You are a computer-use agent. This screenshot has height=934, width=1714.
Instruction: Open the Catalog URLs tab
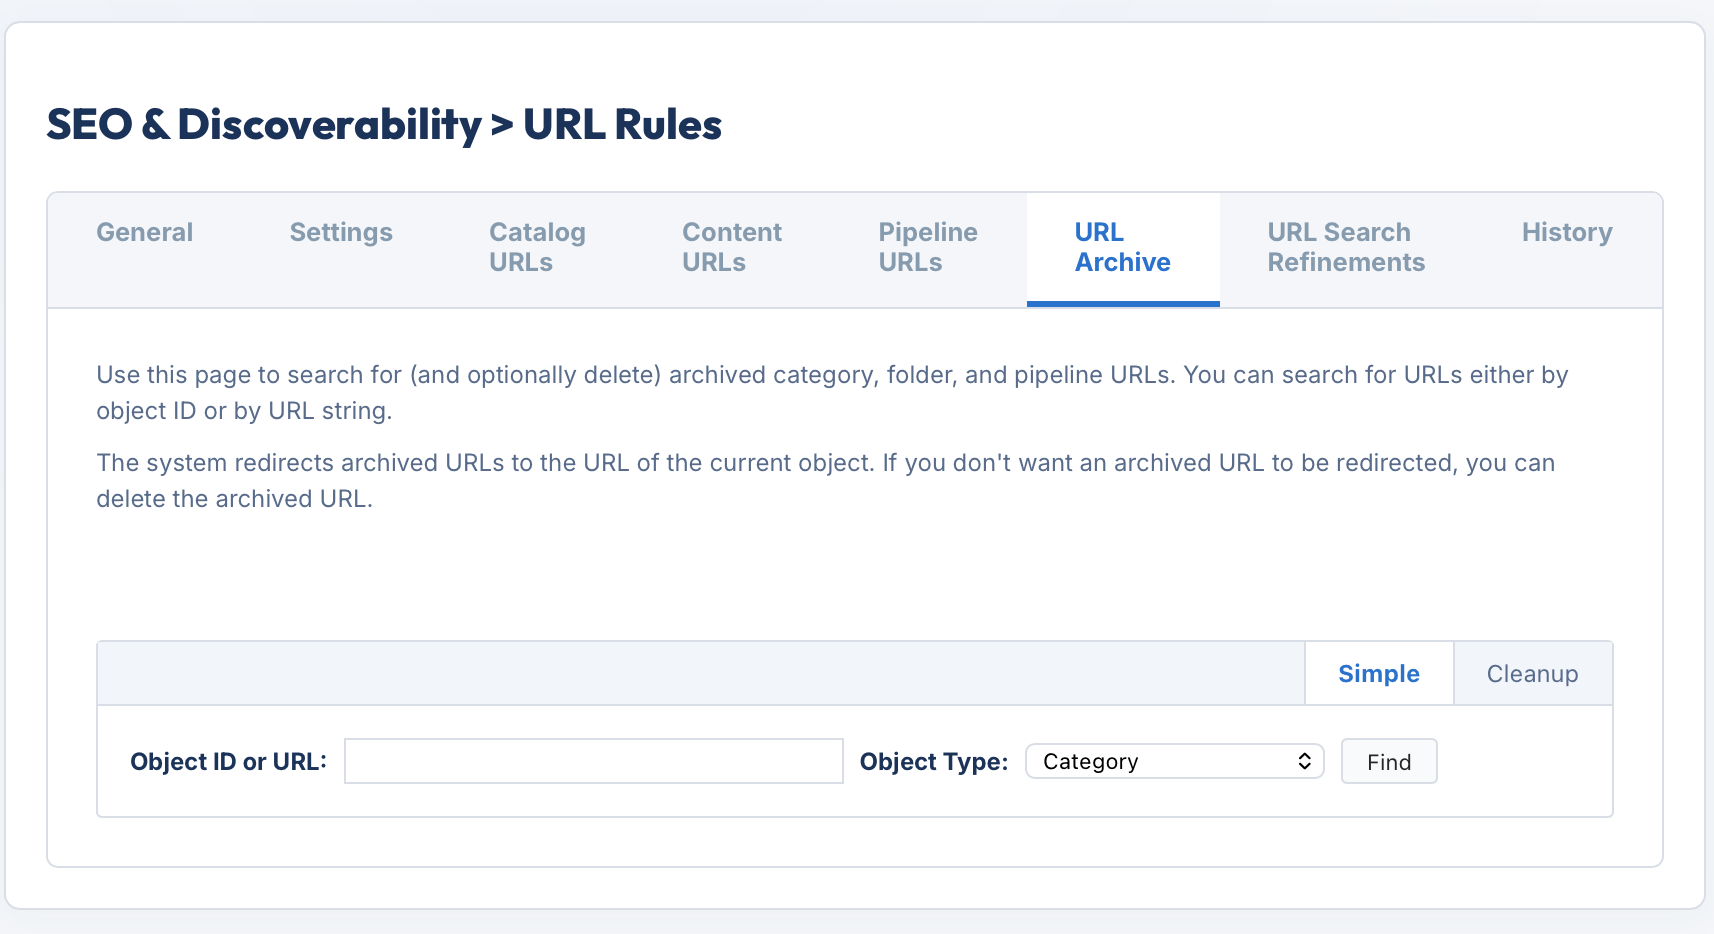click(537, 247)
